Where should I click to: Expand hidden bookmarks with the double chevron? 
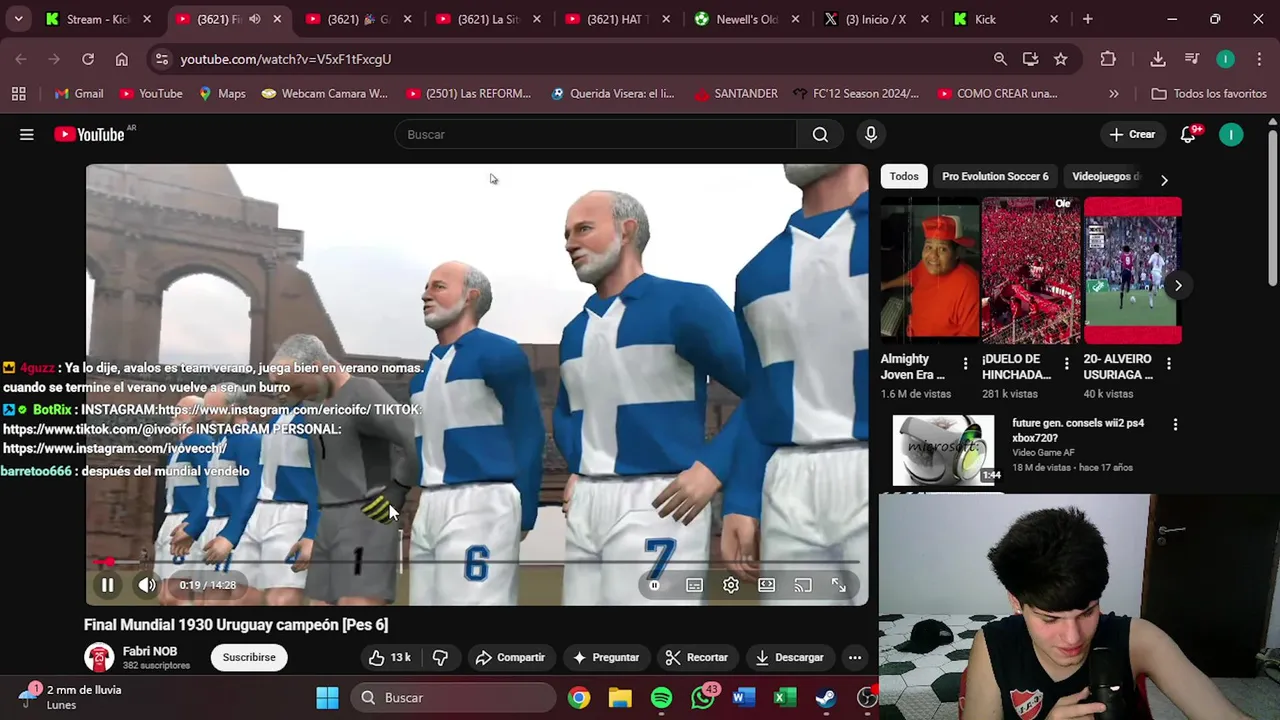[1114, 93]
